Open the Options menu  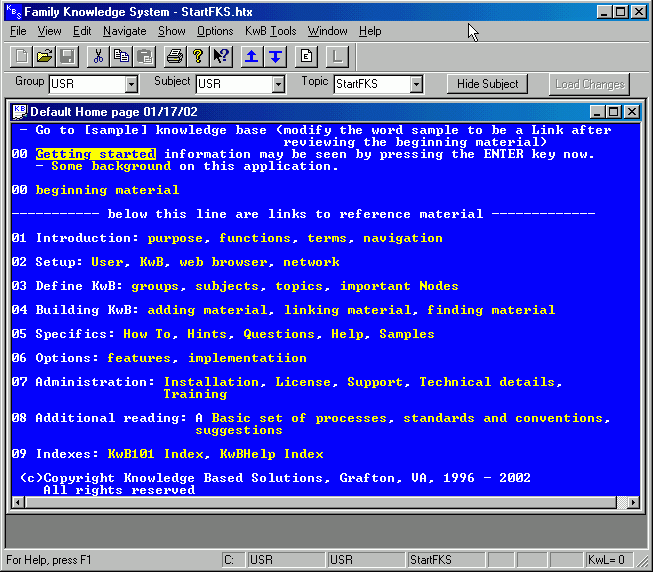(x=215, y=31)
